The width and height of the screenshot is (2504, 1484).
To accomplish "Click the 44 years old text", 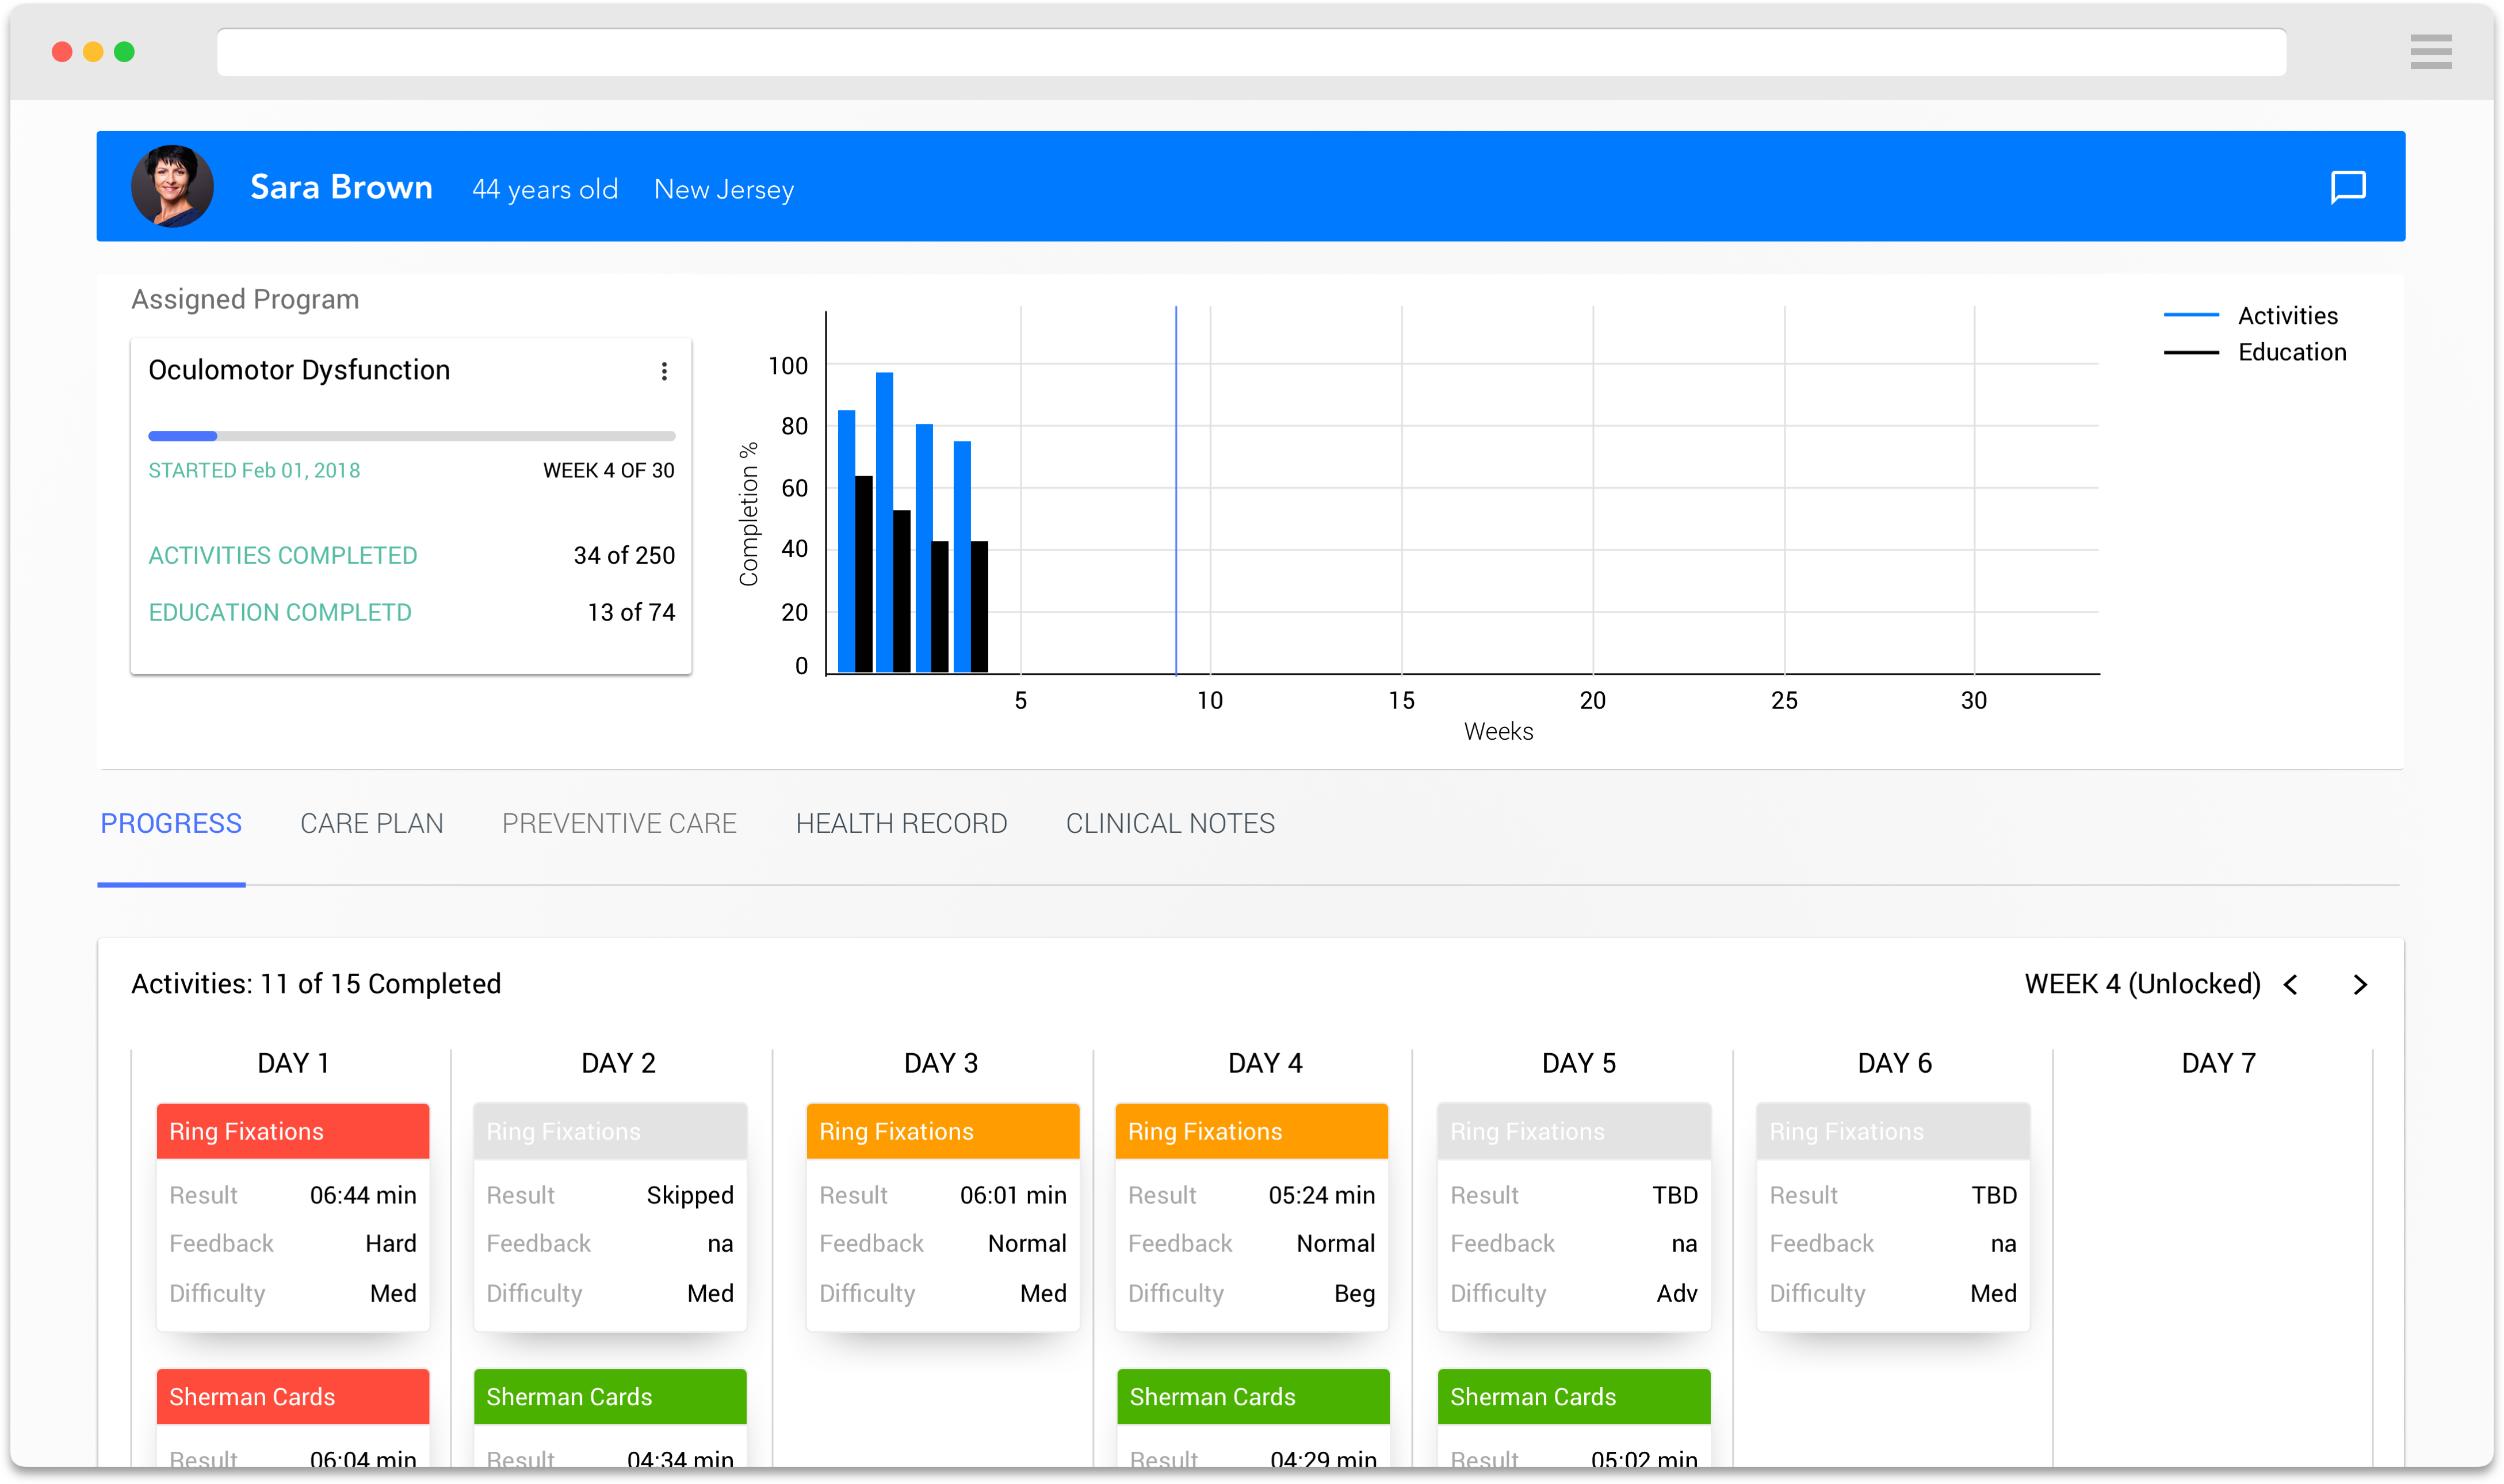I will [x=545, y=189].
